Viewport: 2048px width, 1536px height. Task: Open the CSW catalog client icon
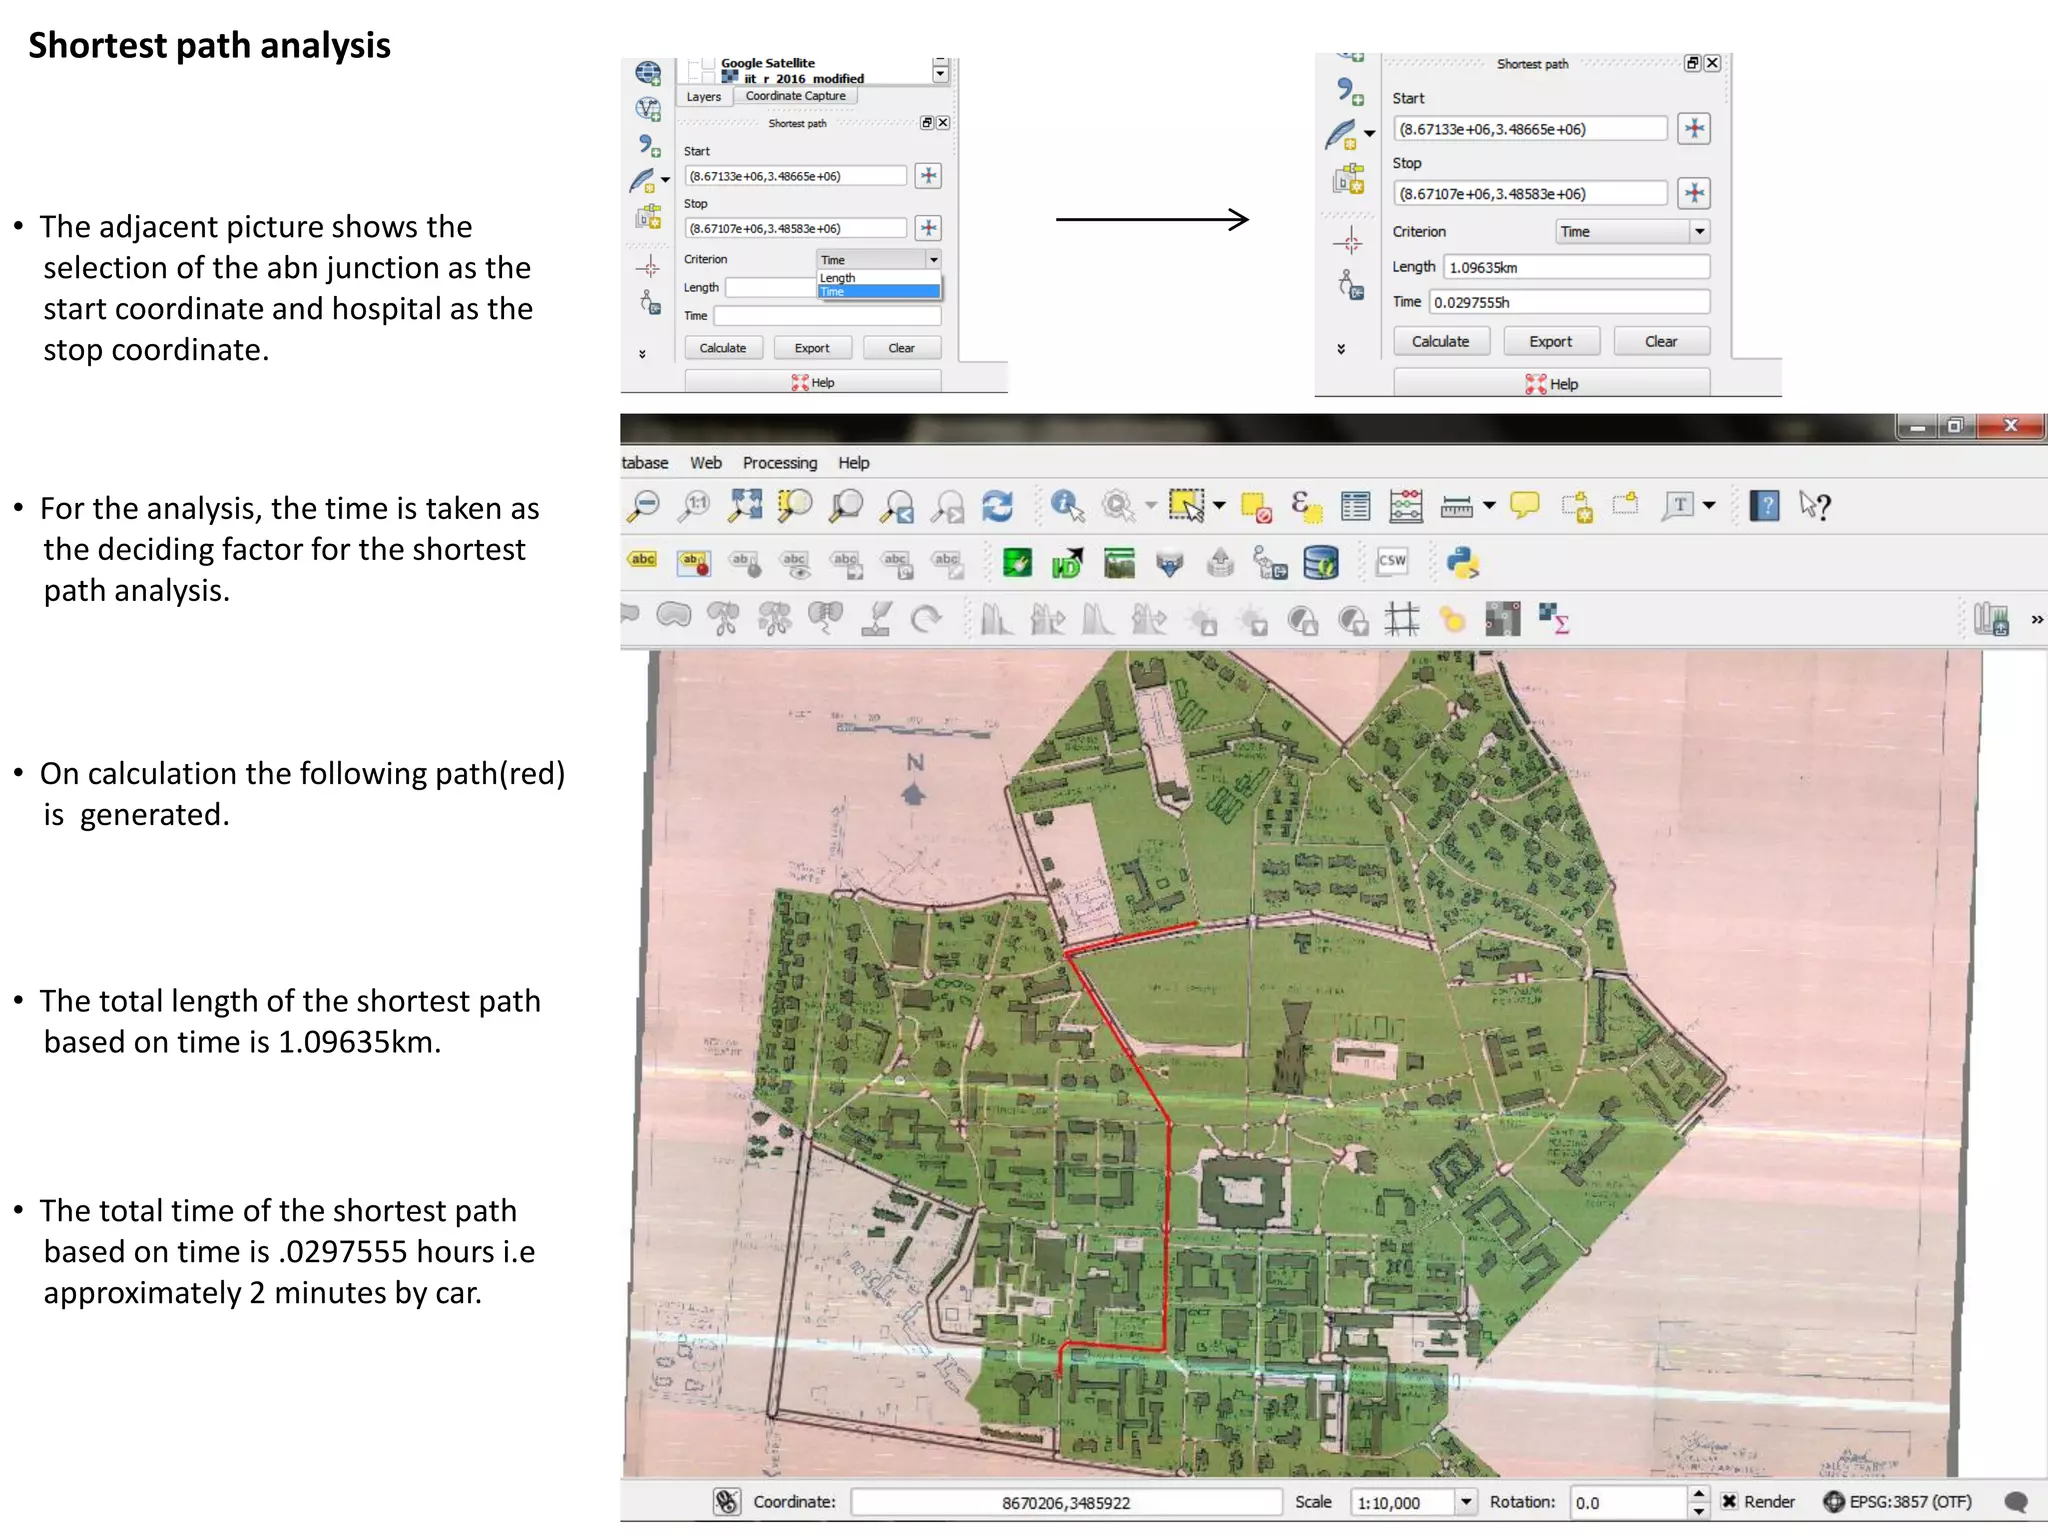click(x=1391, y=562)
